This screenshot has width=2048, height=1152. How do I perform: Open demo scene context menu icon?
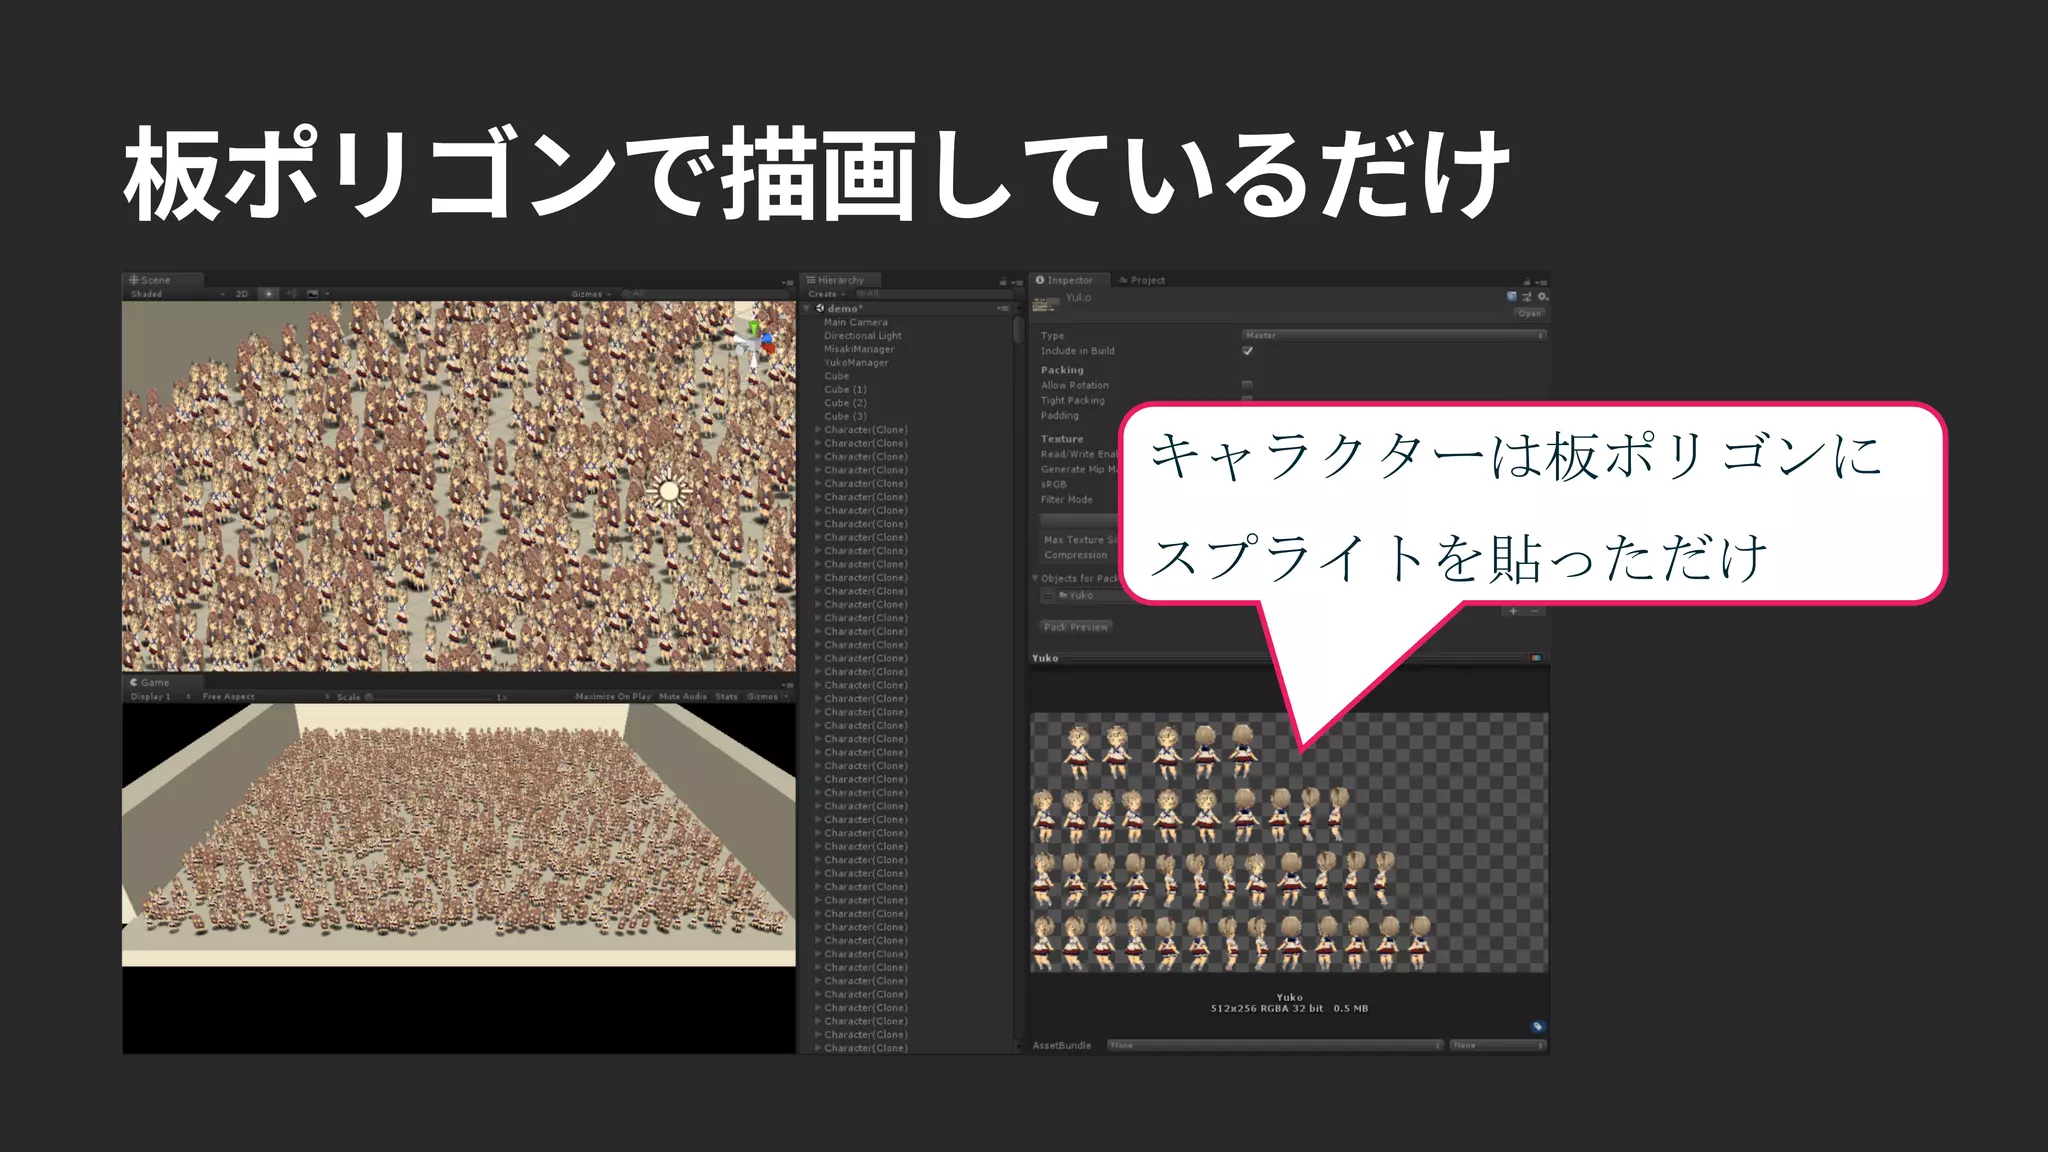coord(1003,309)
